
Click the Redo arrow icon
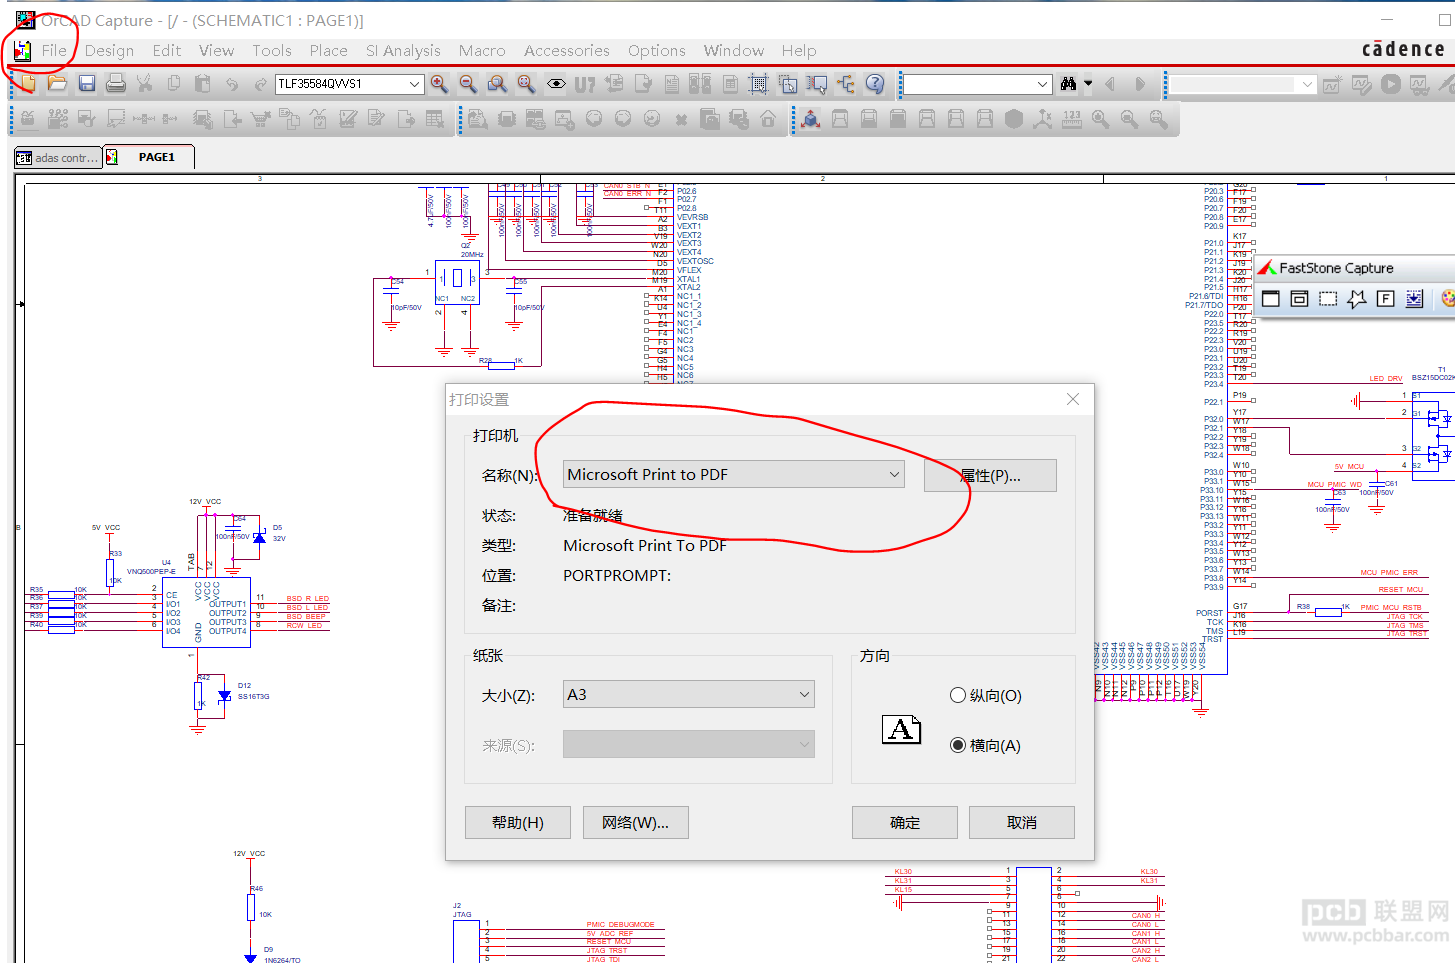tap(261, 84)
